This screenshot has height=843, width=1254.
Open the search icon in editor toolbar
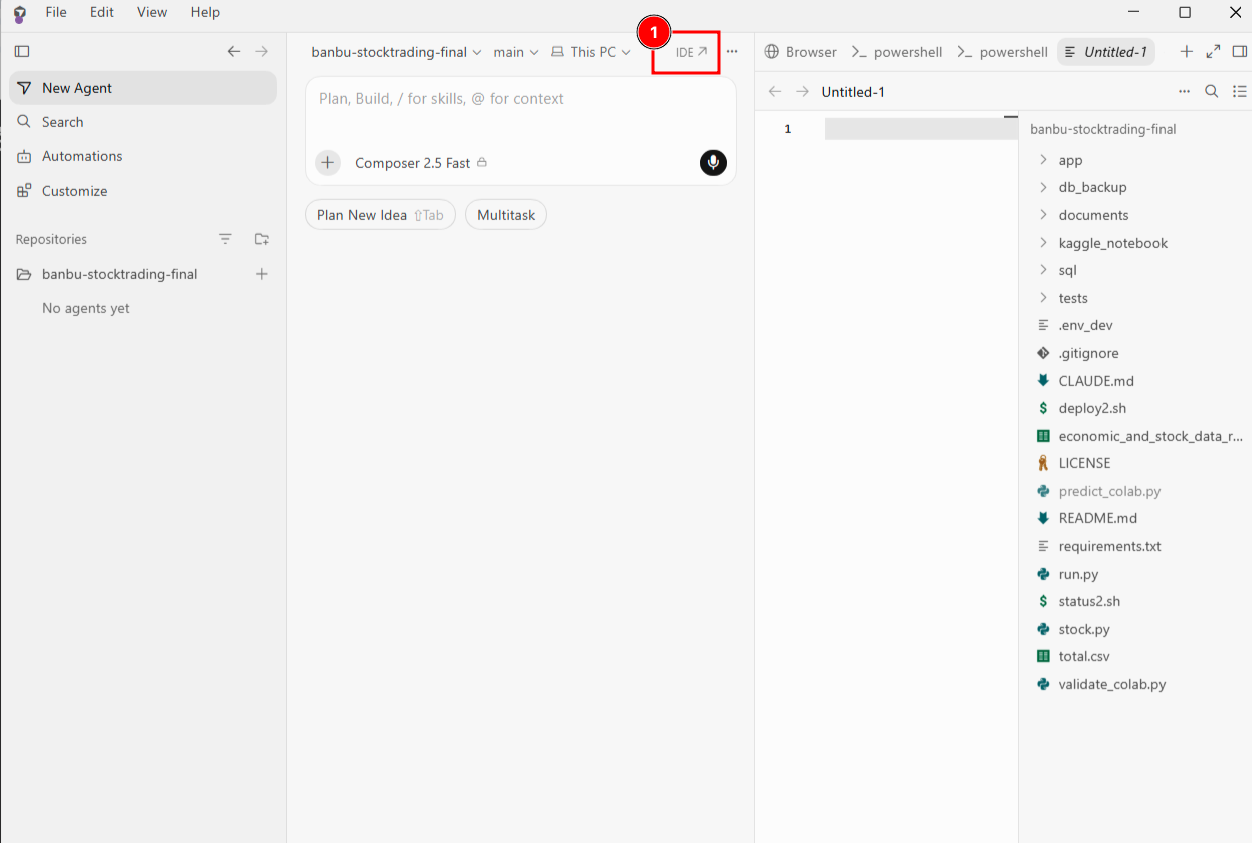(1211, 92)
